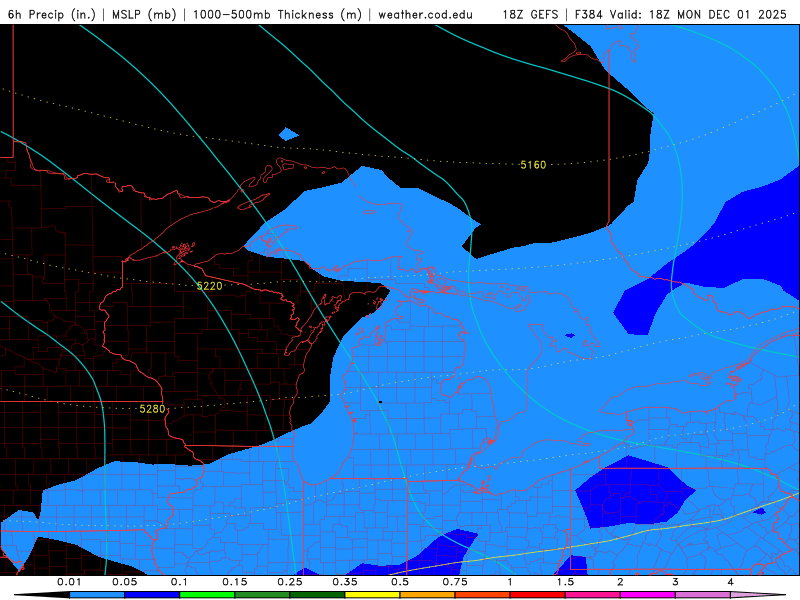
Task: Click the 0.1 legend value
Action: pyautogui.click(x=179, y=582)
